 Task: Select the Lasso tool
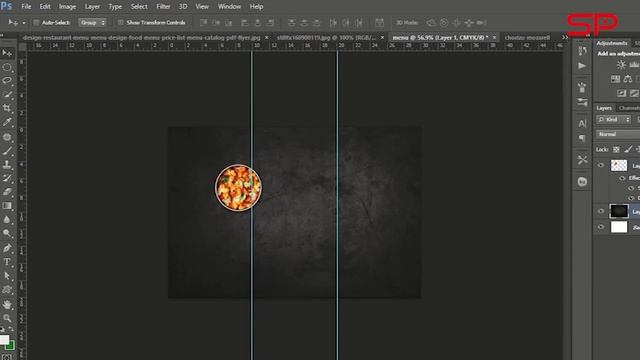pos(7,81)
